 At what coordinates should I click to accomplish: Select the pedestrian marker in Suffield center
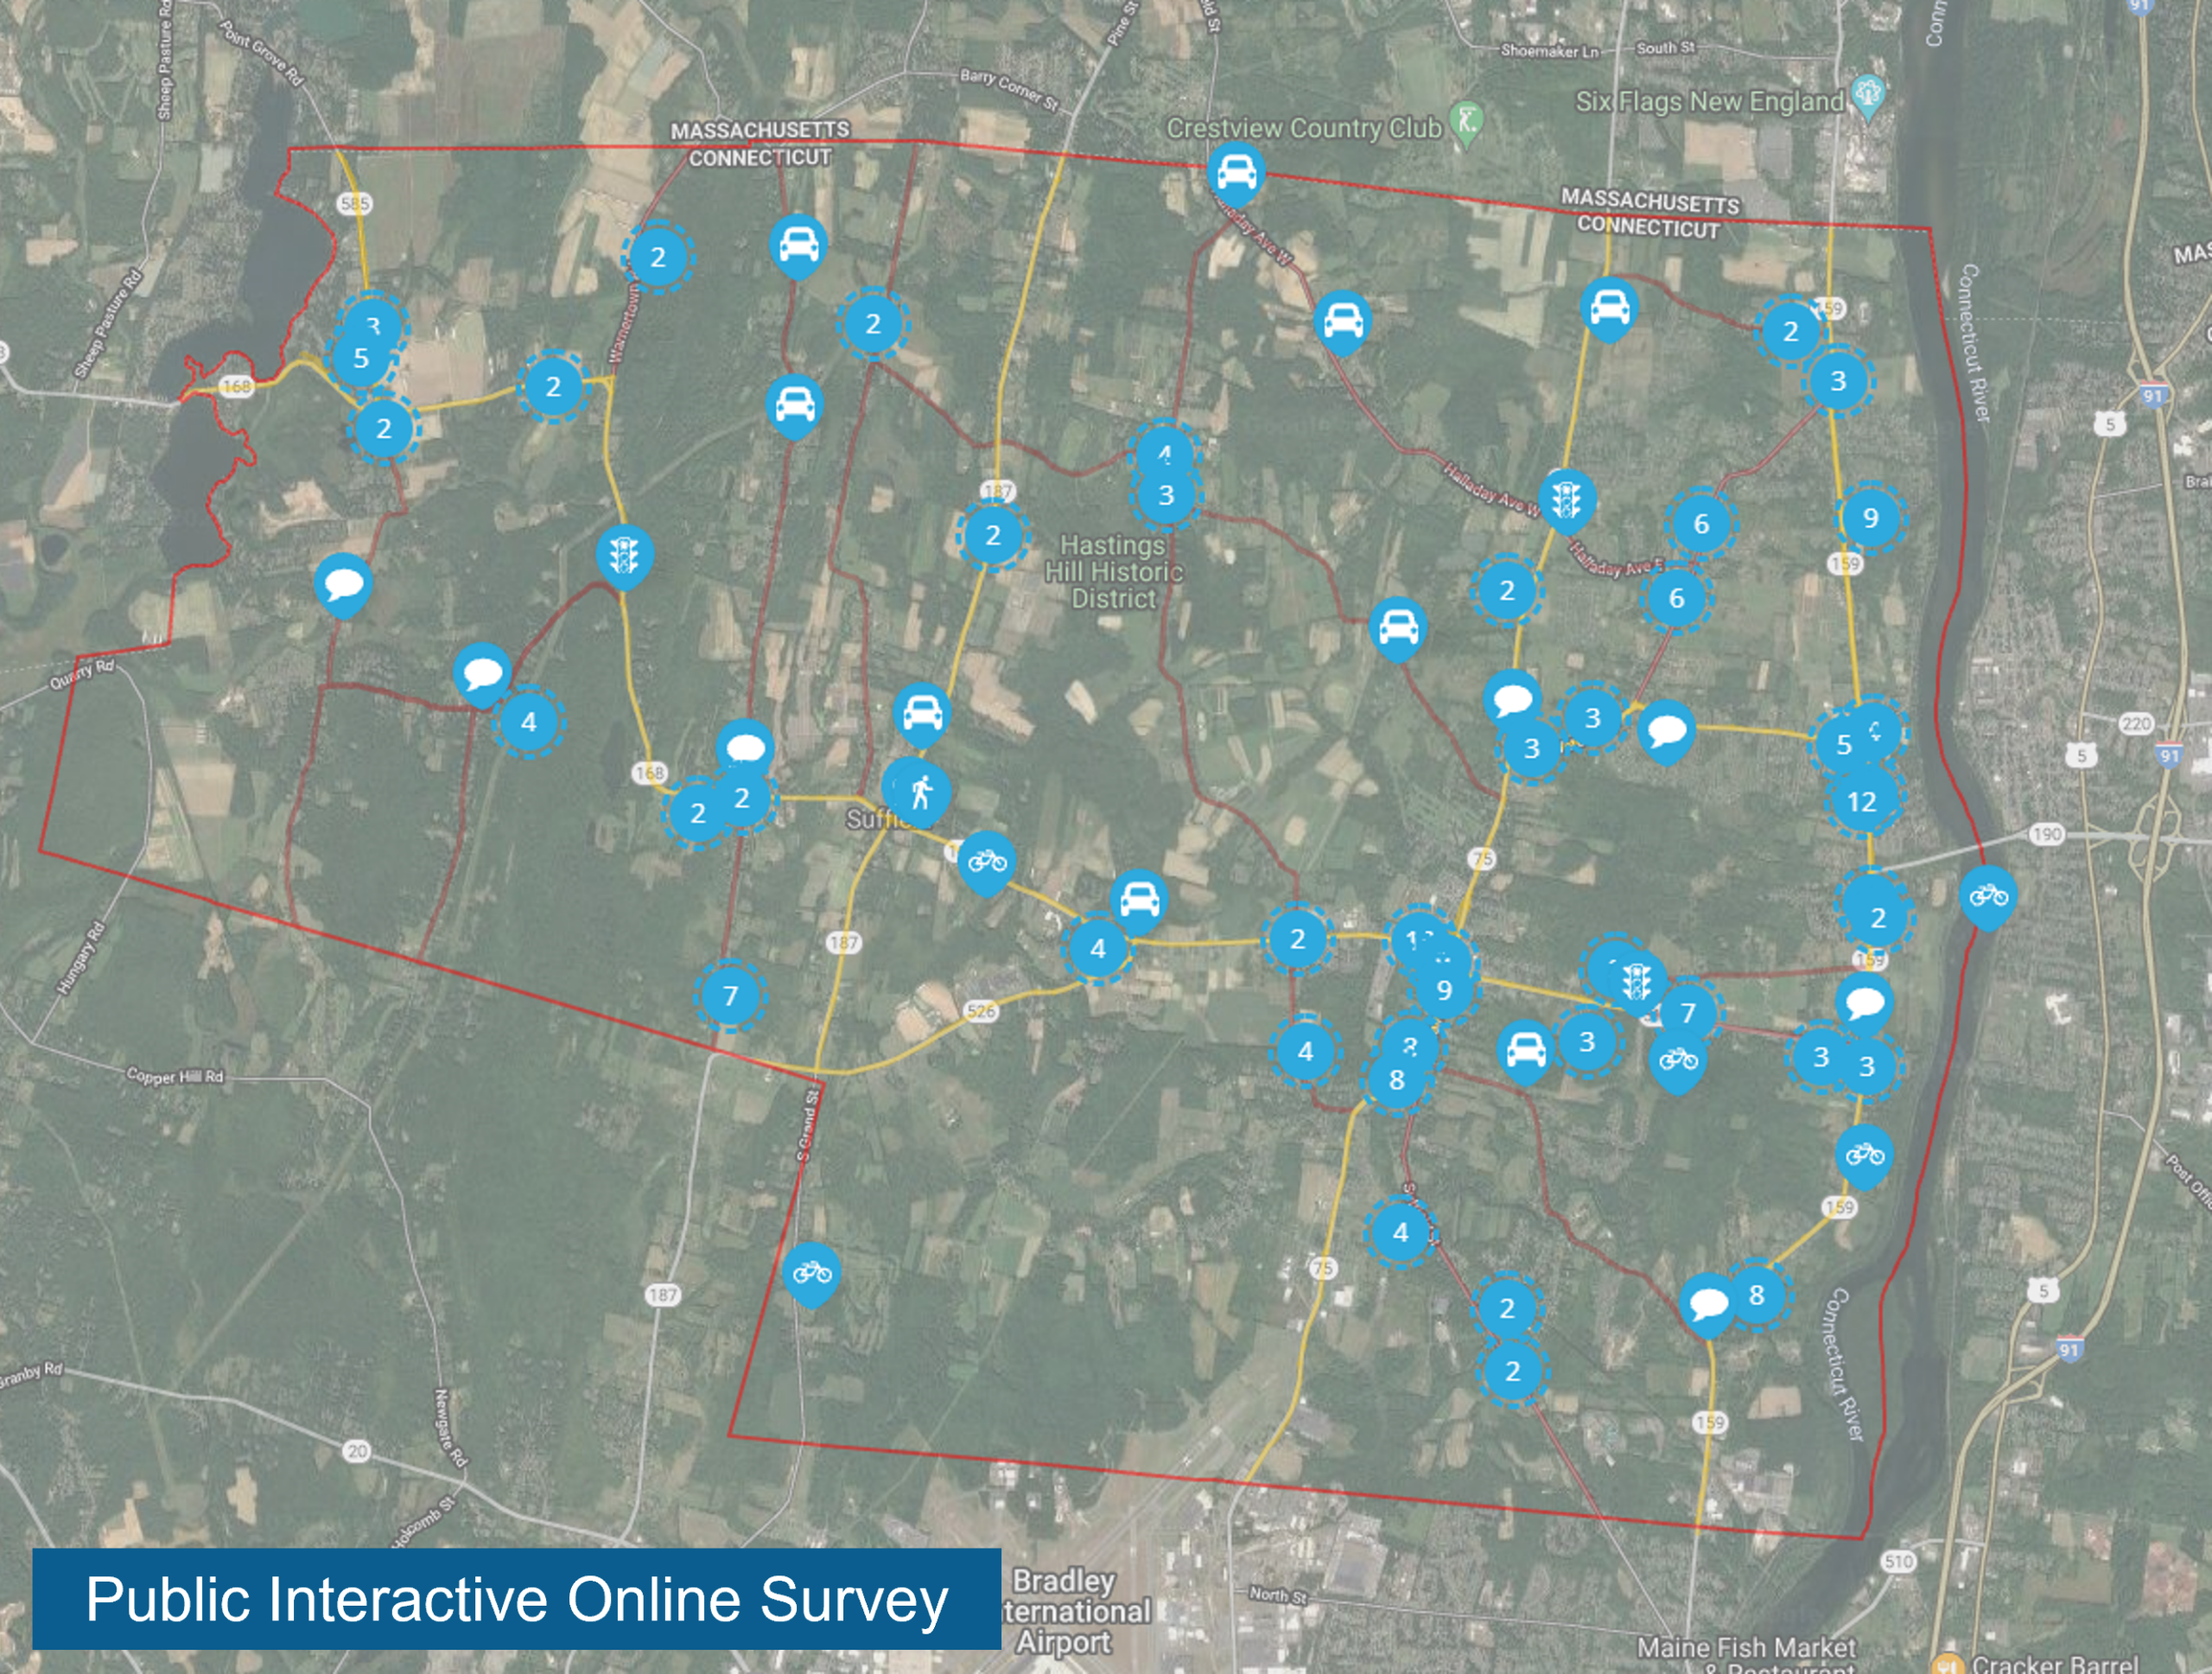pyautogui.click(x=921, y=792)
